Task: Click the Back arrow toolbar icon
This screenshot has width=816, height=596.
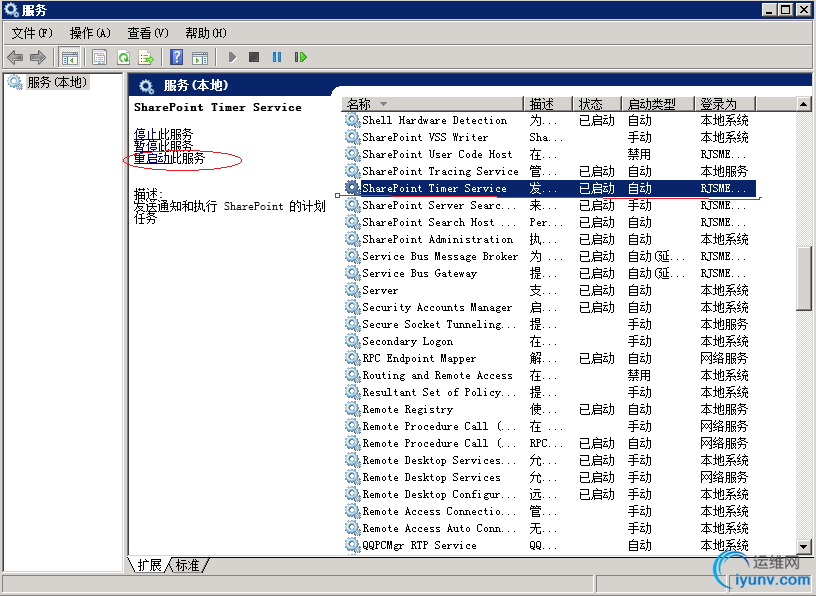Action: pyautogui.click(x=15, y=57)
